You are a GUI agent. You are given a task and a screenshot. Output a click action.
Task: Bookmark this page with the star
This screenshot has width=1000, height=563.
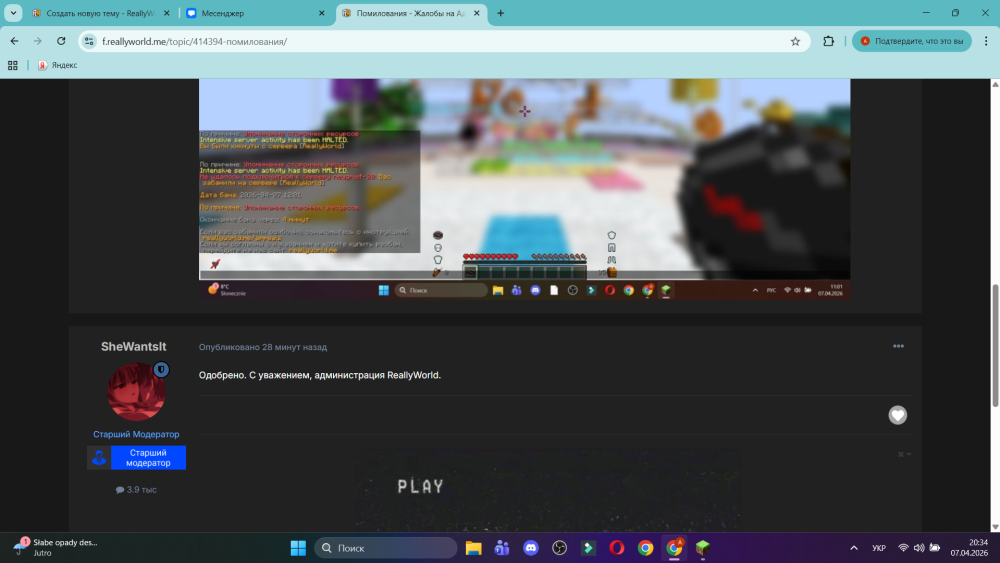click(795, 41)
